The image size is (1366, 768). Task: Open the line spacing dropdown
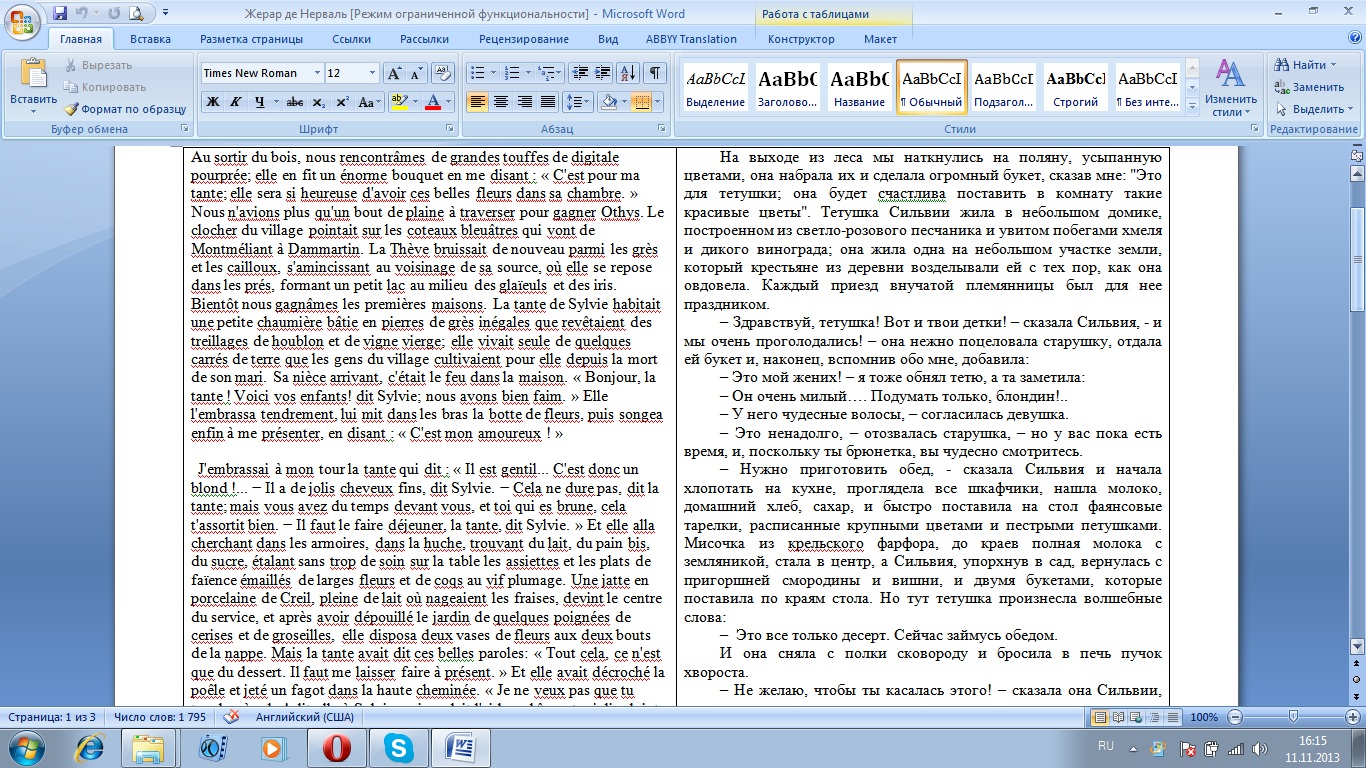pos(578,102)
